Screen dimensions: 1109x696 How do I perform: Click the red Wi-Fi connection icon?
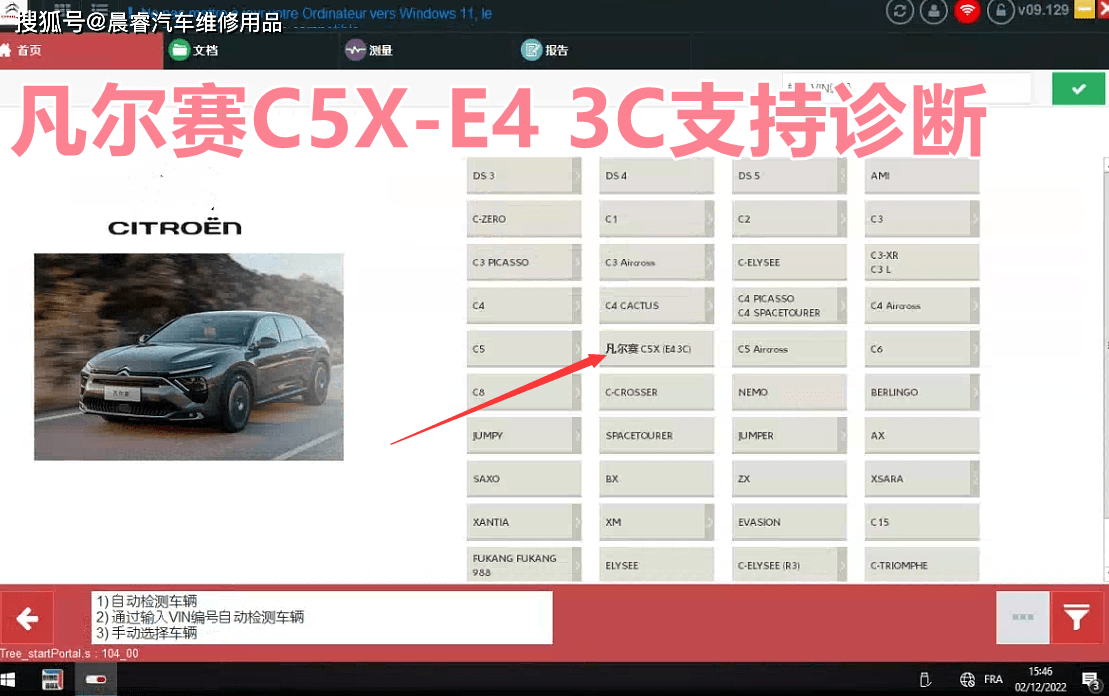click(x=967, y=11)
